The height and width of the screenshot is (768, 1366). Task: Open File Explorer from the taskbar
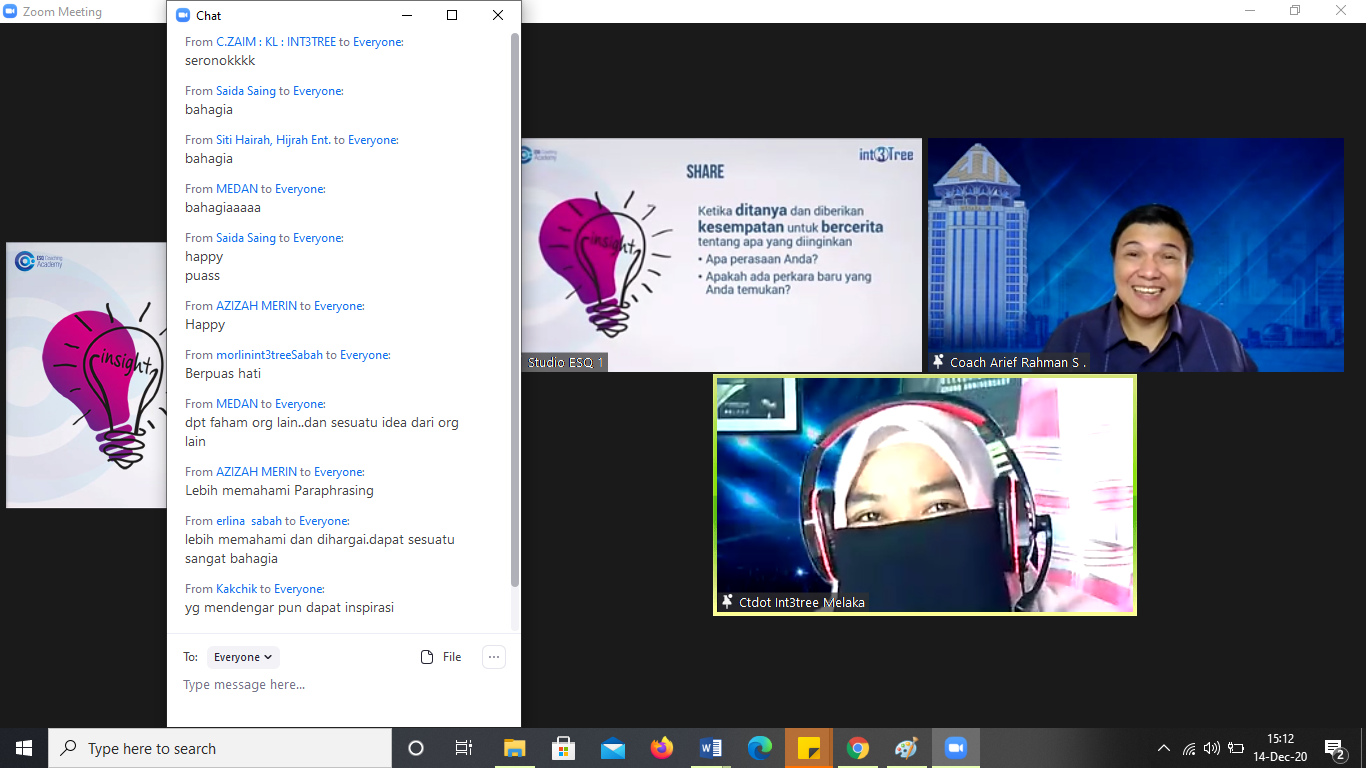point(515,748)
